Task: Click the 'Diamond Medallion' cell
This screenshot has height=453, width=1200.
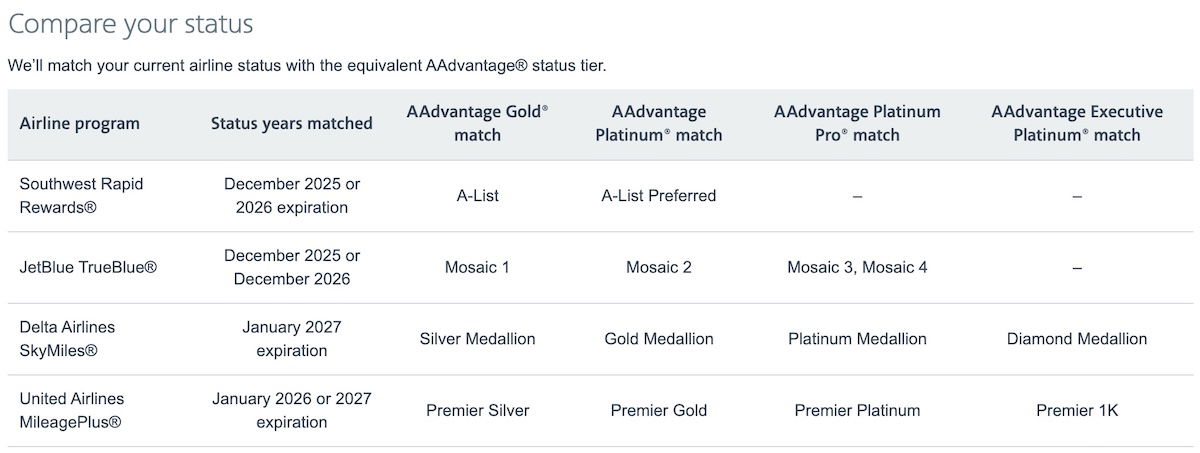Action: pos(1076,339)
